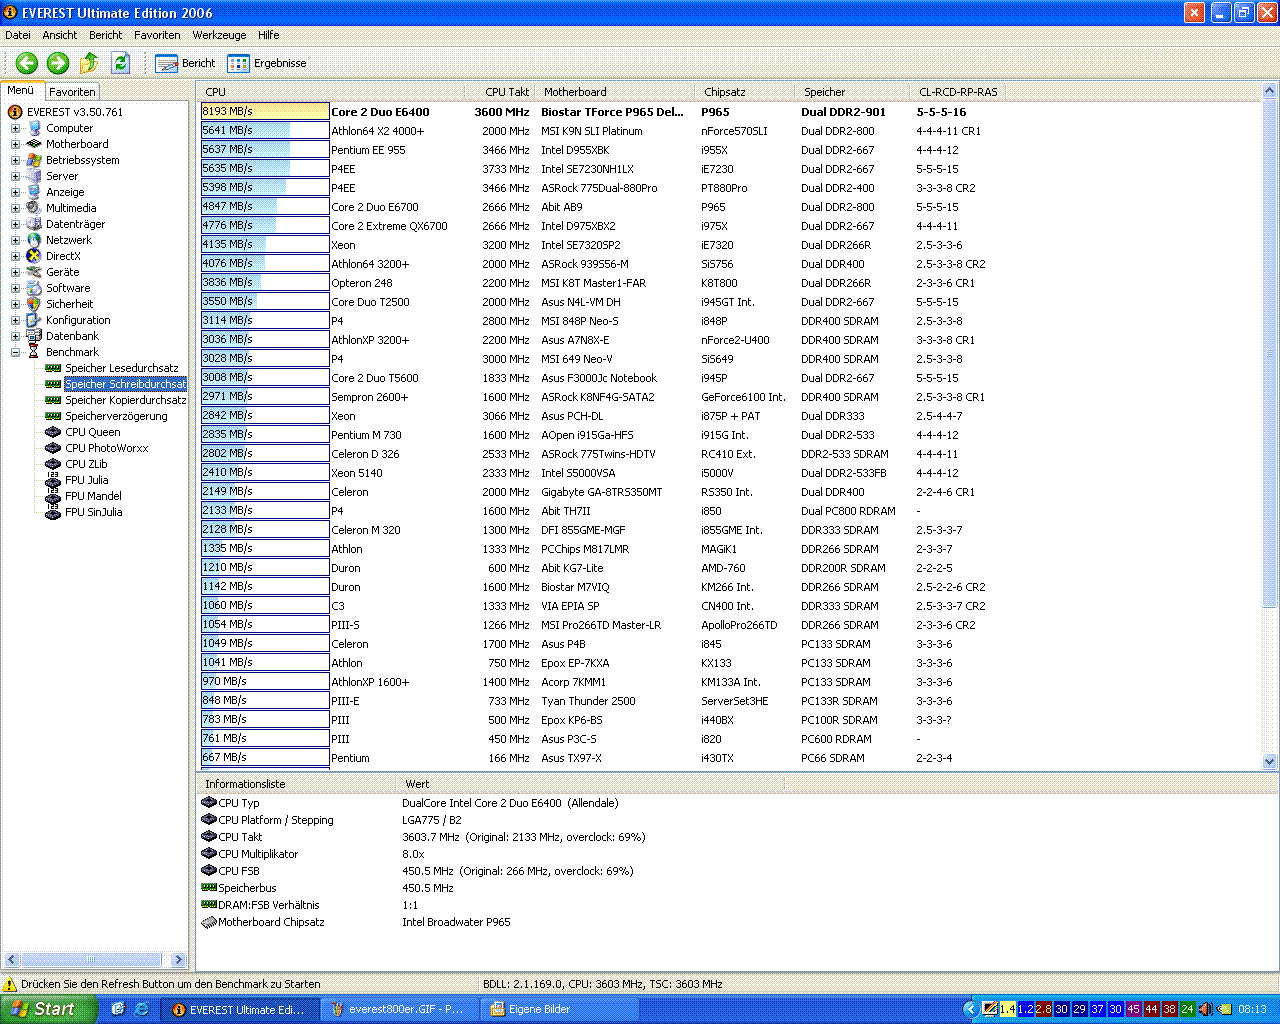Open the Werkzeuge menu

pyautogui.click(x=219, y=35)
